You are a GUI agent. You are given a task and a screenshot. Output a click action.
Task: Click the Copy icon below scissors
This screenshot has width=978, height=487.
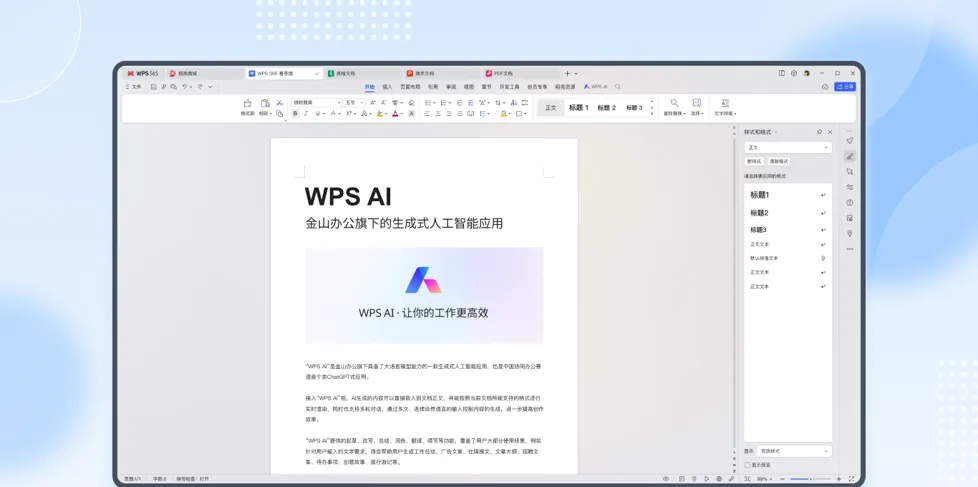pos(279,113)
